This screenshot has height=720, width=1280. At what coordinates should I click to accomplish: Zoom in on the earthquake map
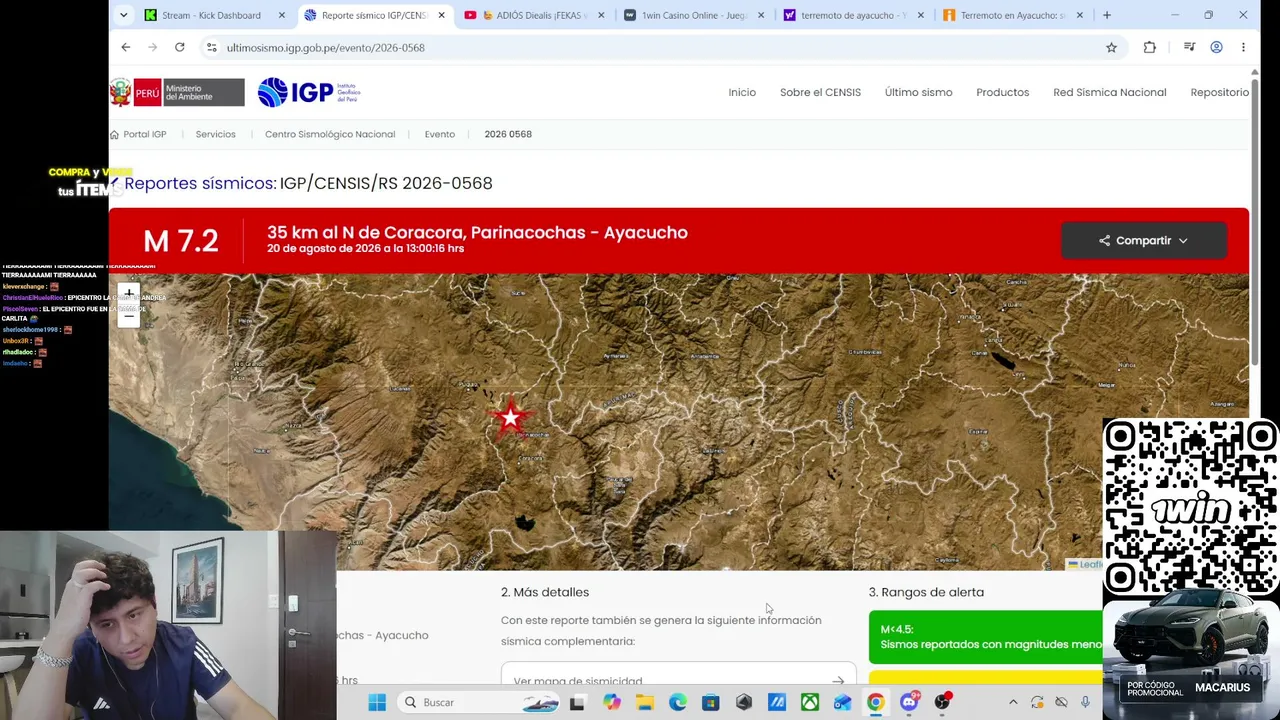coord(128,294)
